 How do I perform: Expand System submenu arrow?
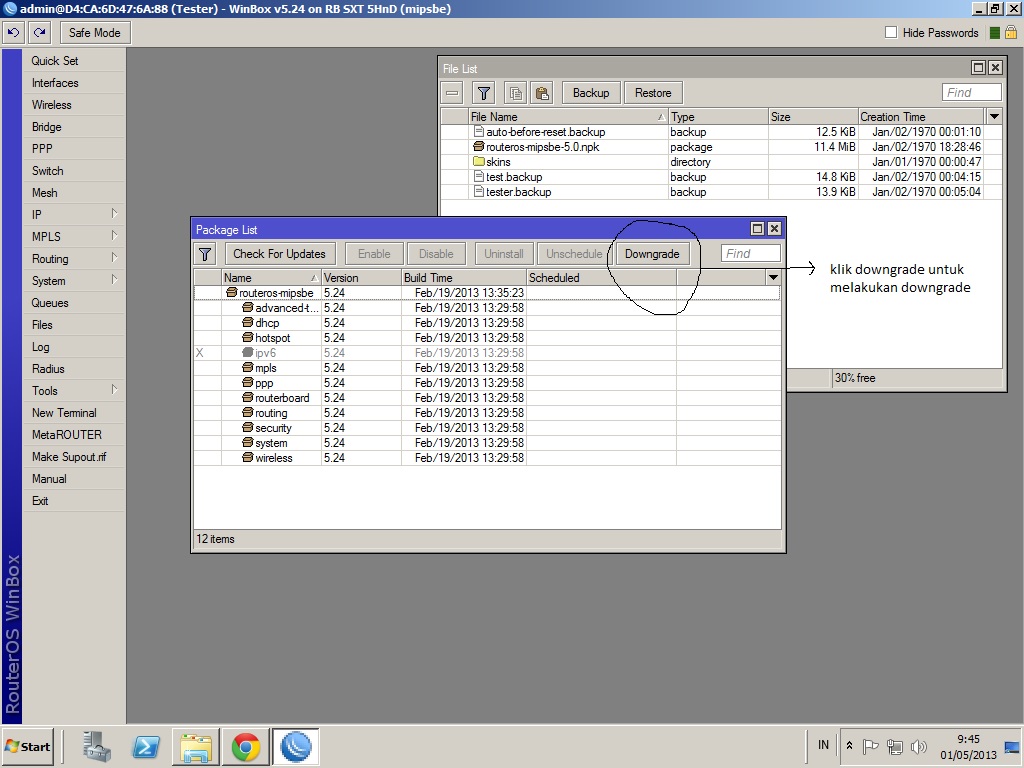(x=114, y=280)
